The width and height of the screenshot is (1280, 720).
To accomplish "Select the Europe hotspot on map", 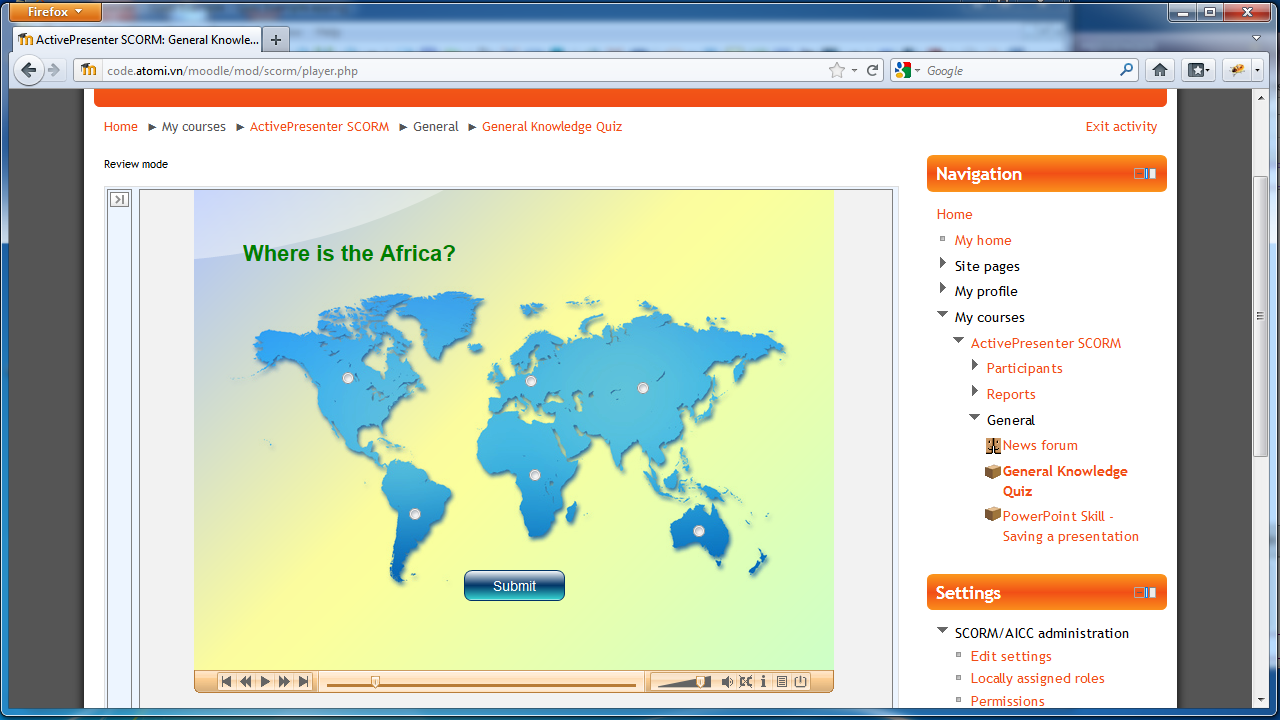I will [x=531, y=381].
